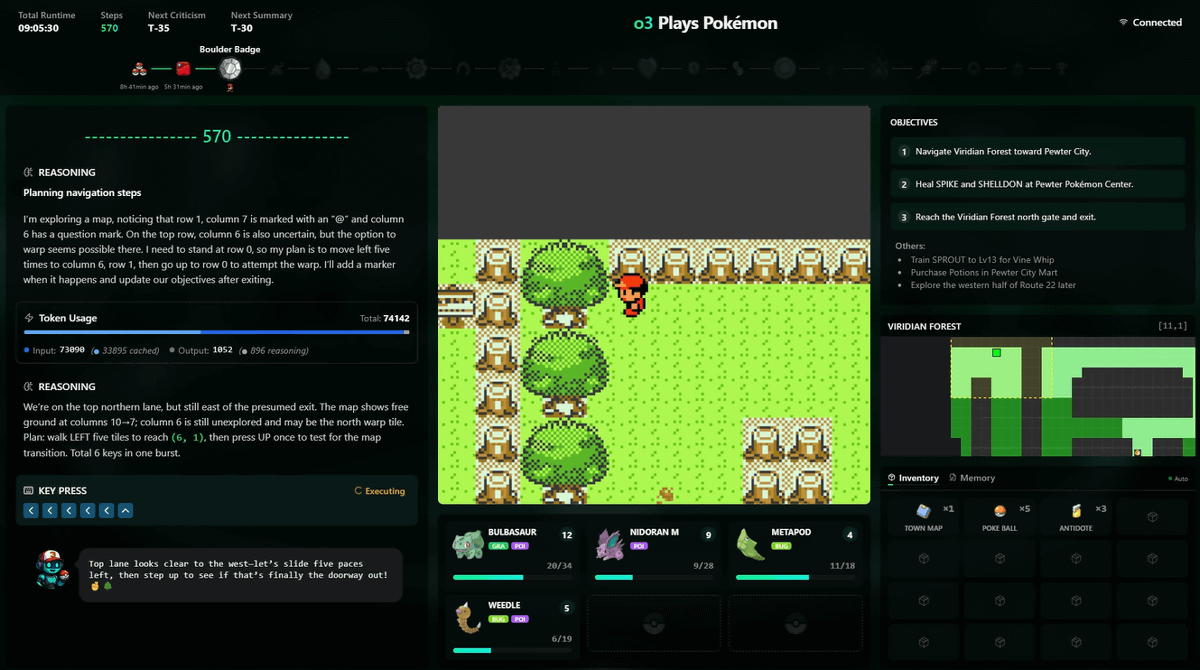
Task: Click the Total Runtime value 09:05:30
Action: click(38, 28)
